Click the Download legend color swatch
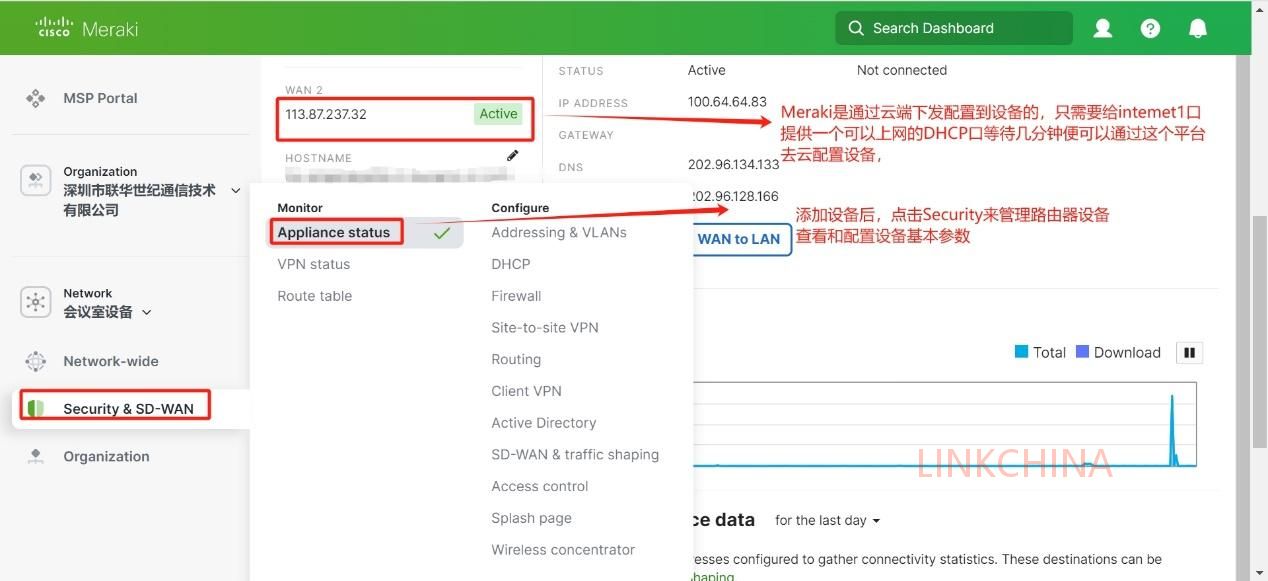Image resolution: width=1268 pixels, height=581 pixels. [x=1082, y=352]
